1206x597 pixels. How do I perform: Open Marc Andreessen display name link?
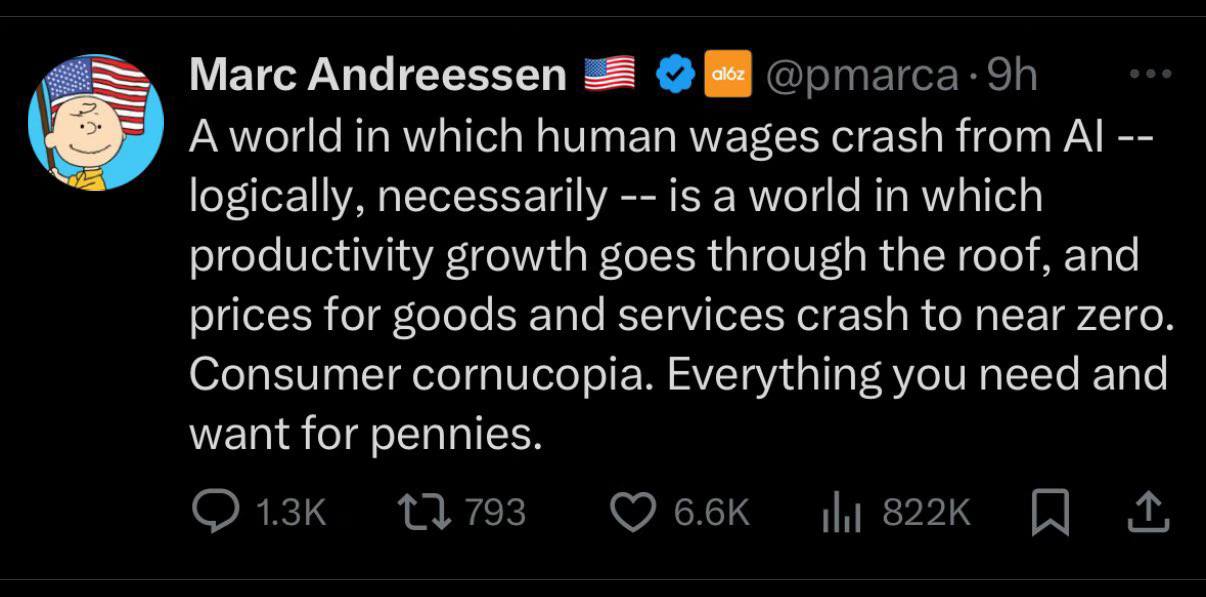tap(378, 76)
